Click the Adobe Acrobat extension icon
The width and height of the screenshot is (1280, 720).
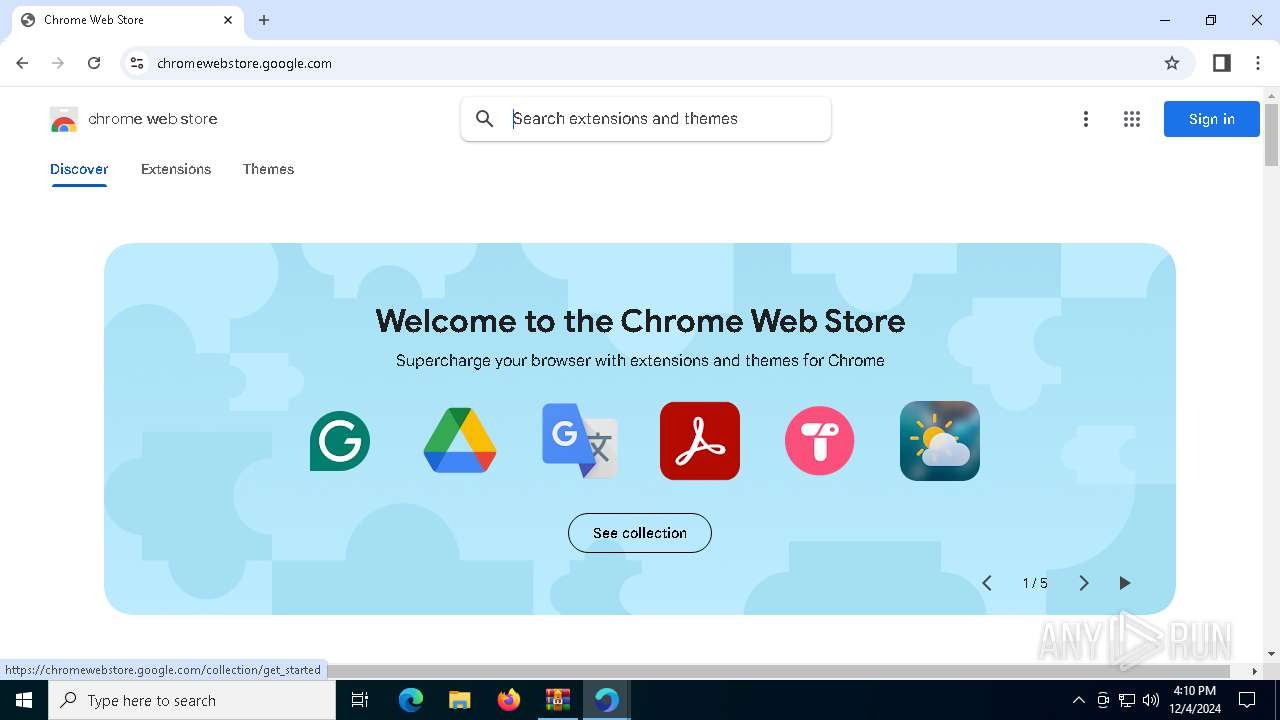pos(700,441)
